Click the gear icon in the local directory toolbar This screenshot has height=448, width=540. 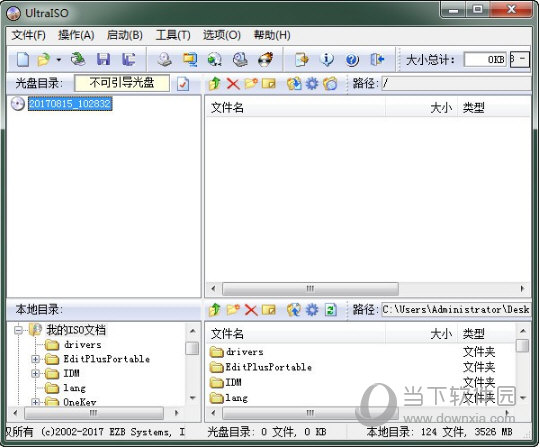312,310
